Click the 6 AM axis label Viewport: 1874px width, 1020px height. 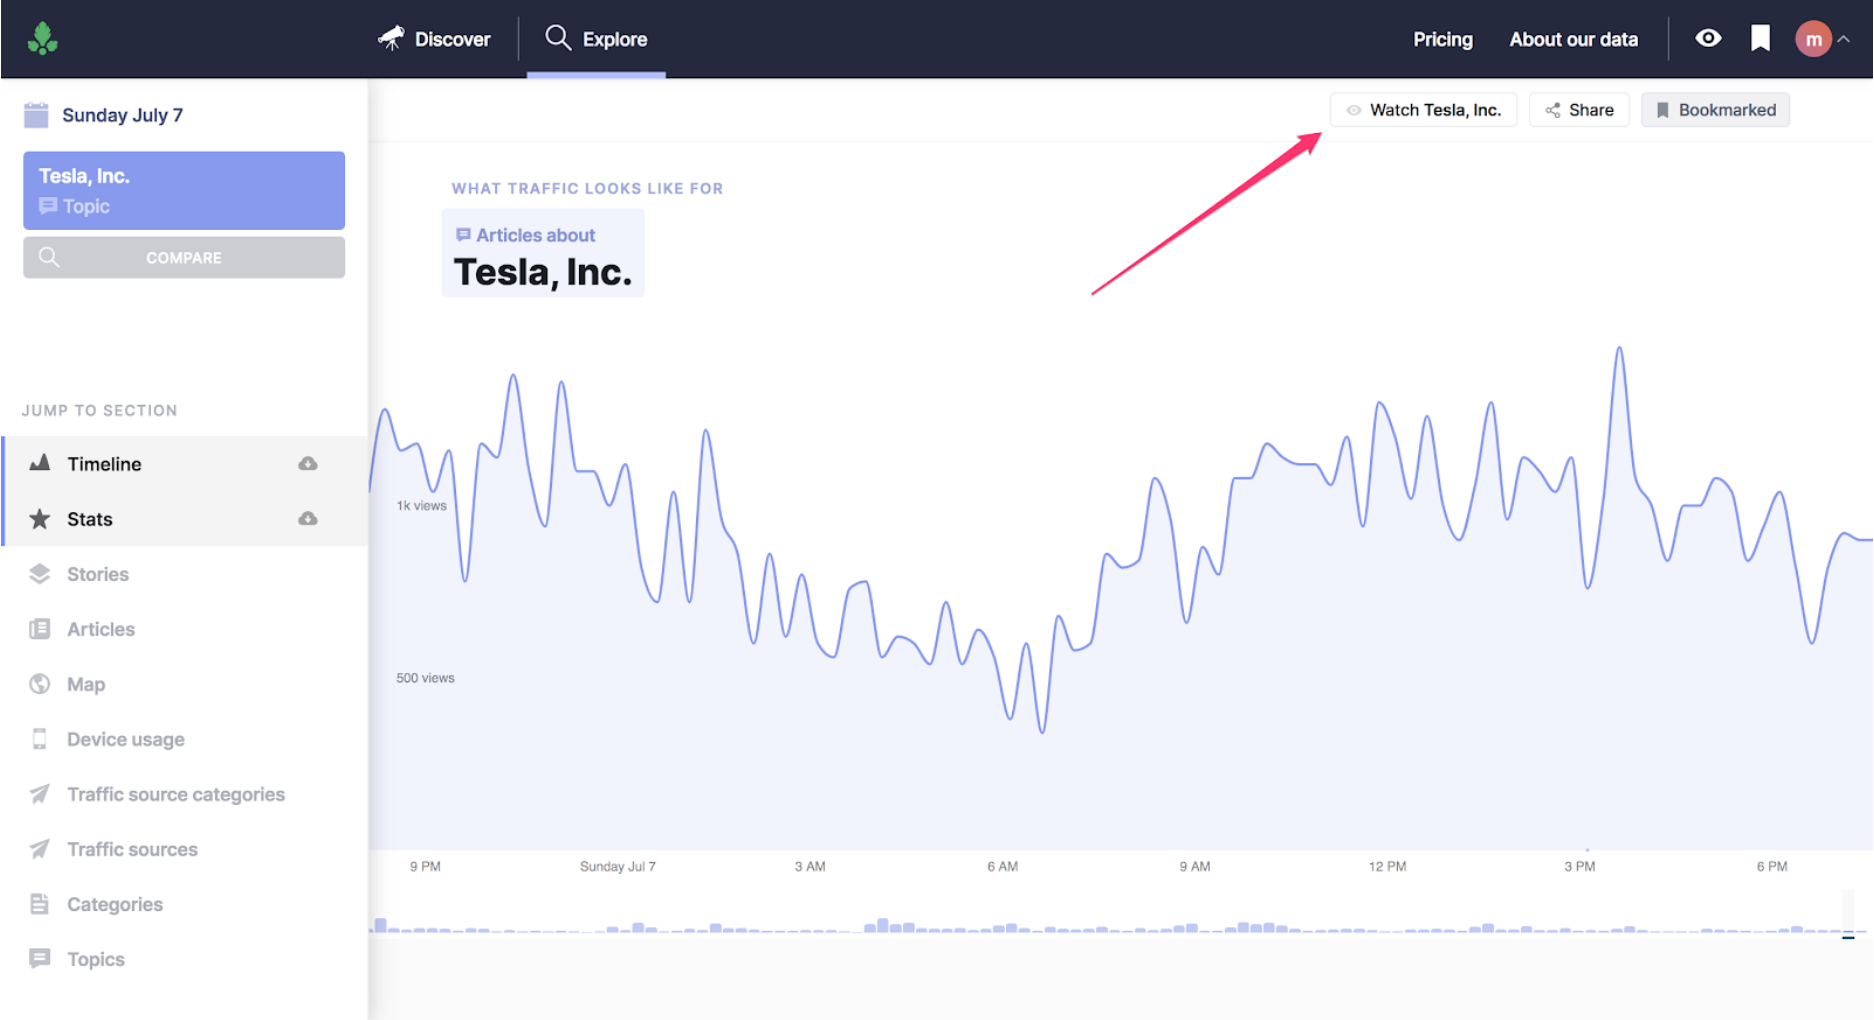click(1002, 866)
